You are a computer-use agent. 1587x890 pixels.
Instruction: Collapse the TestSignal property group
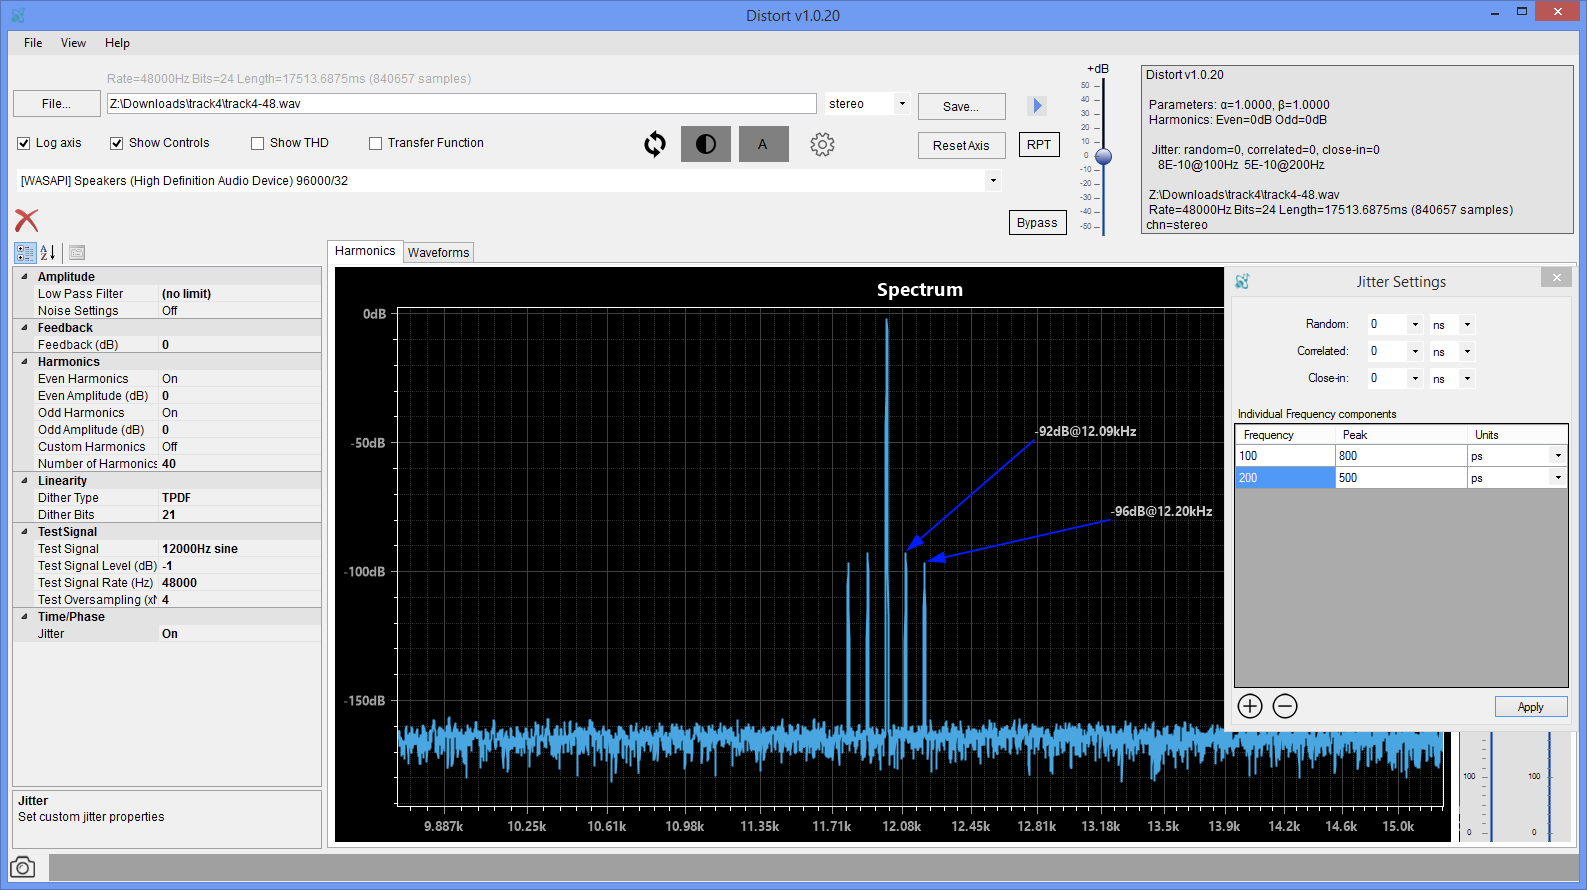[24, 532]
